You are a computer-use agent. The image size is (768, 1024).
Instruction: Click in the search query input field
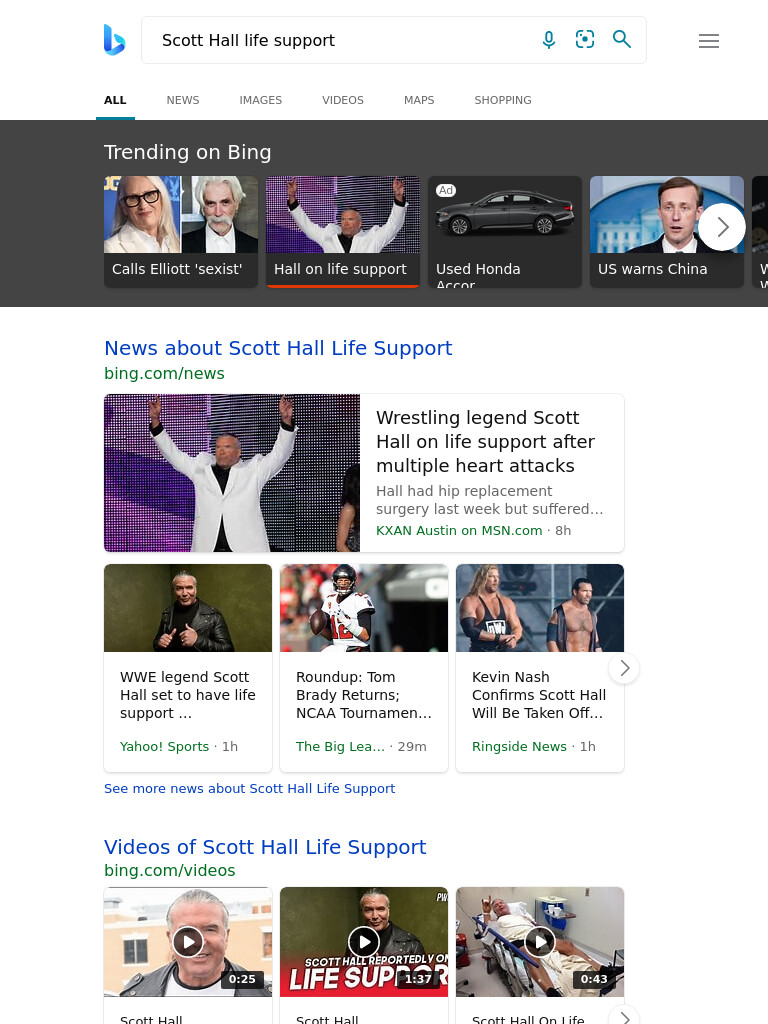(x=340, y=40)
